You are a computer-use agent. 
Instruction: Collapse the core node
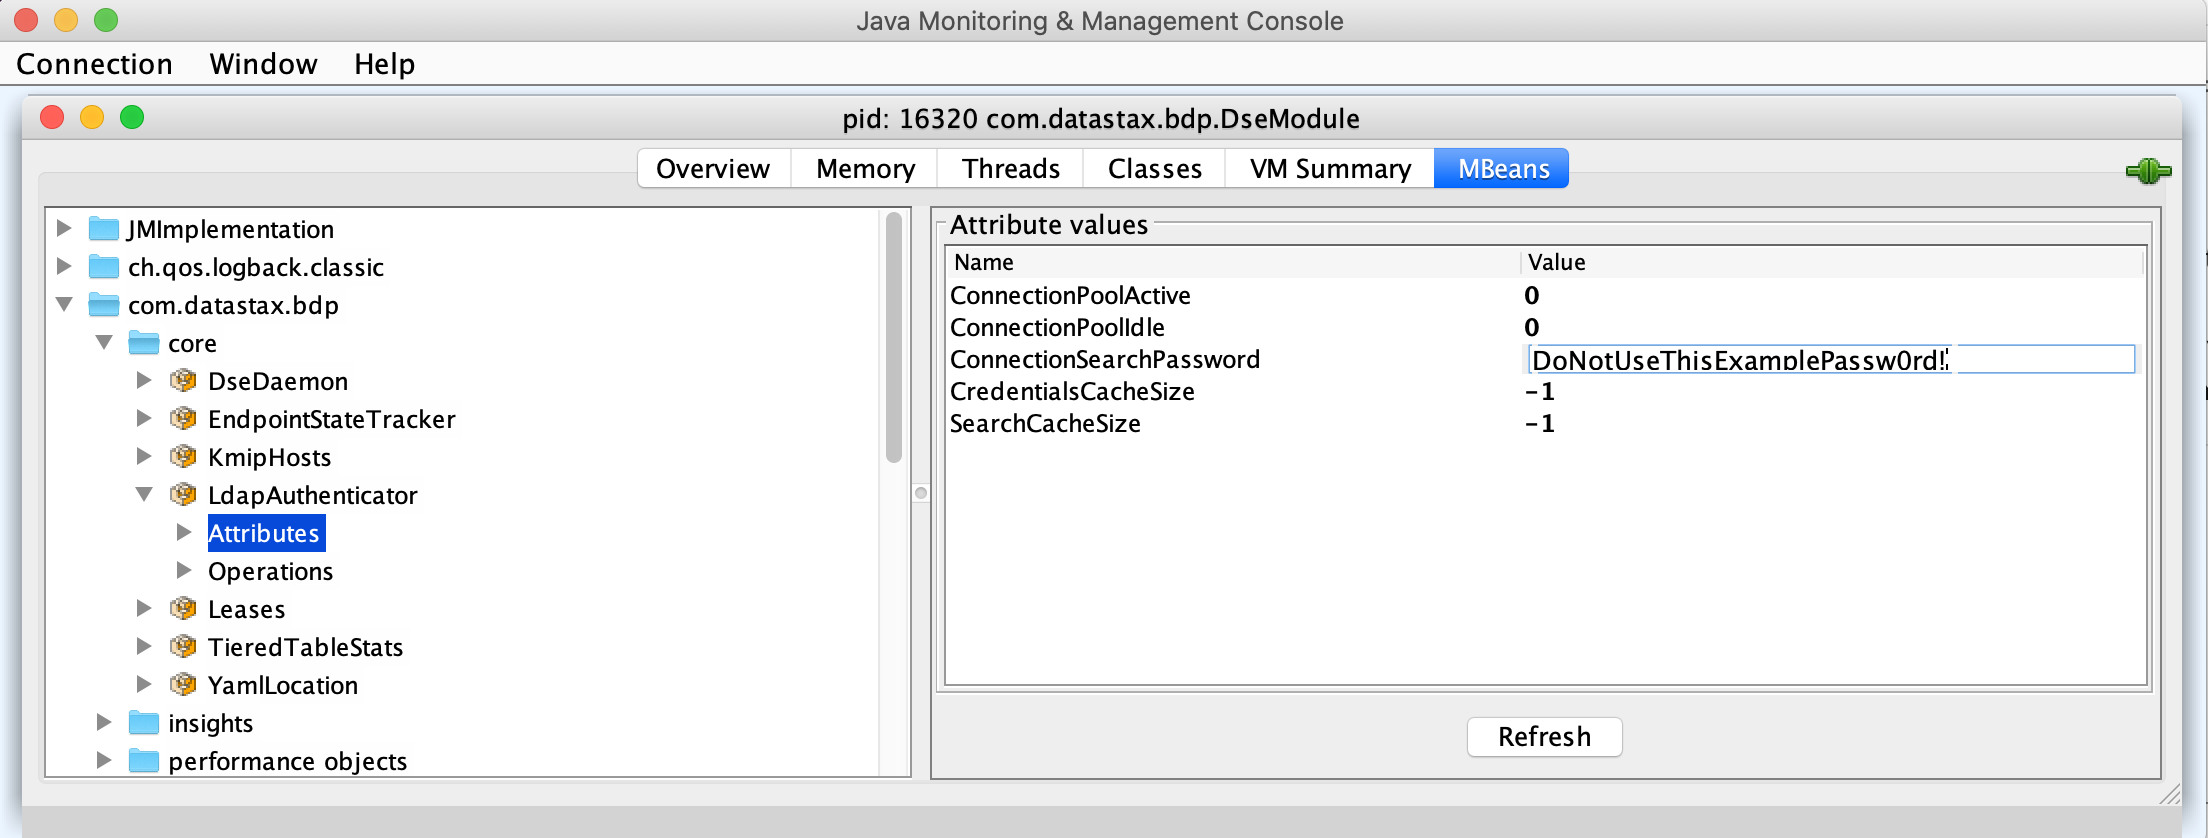104,342
